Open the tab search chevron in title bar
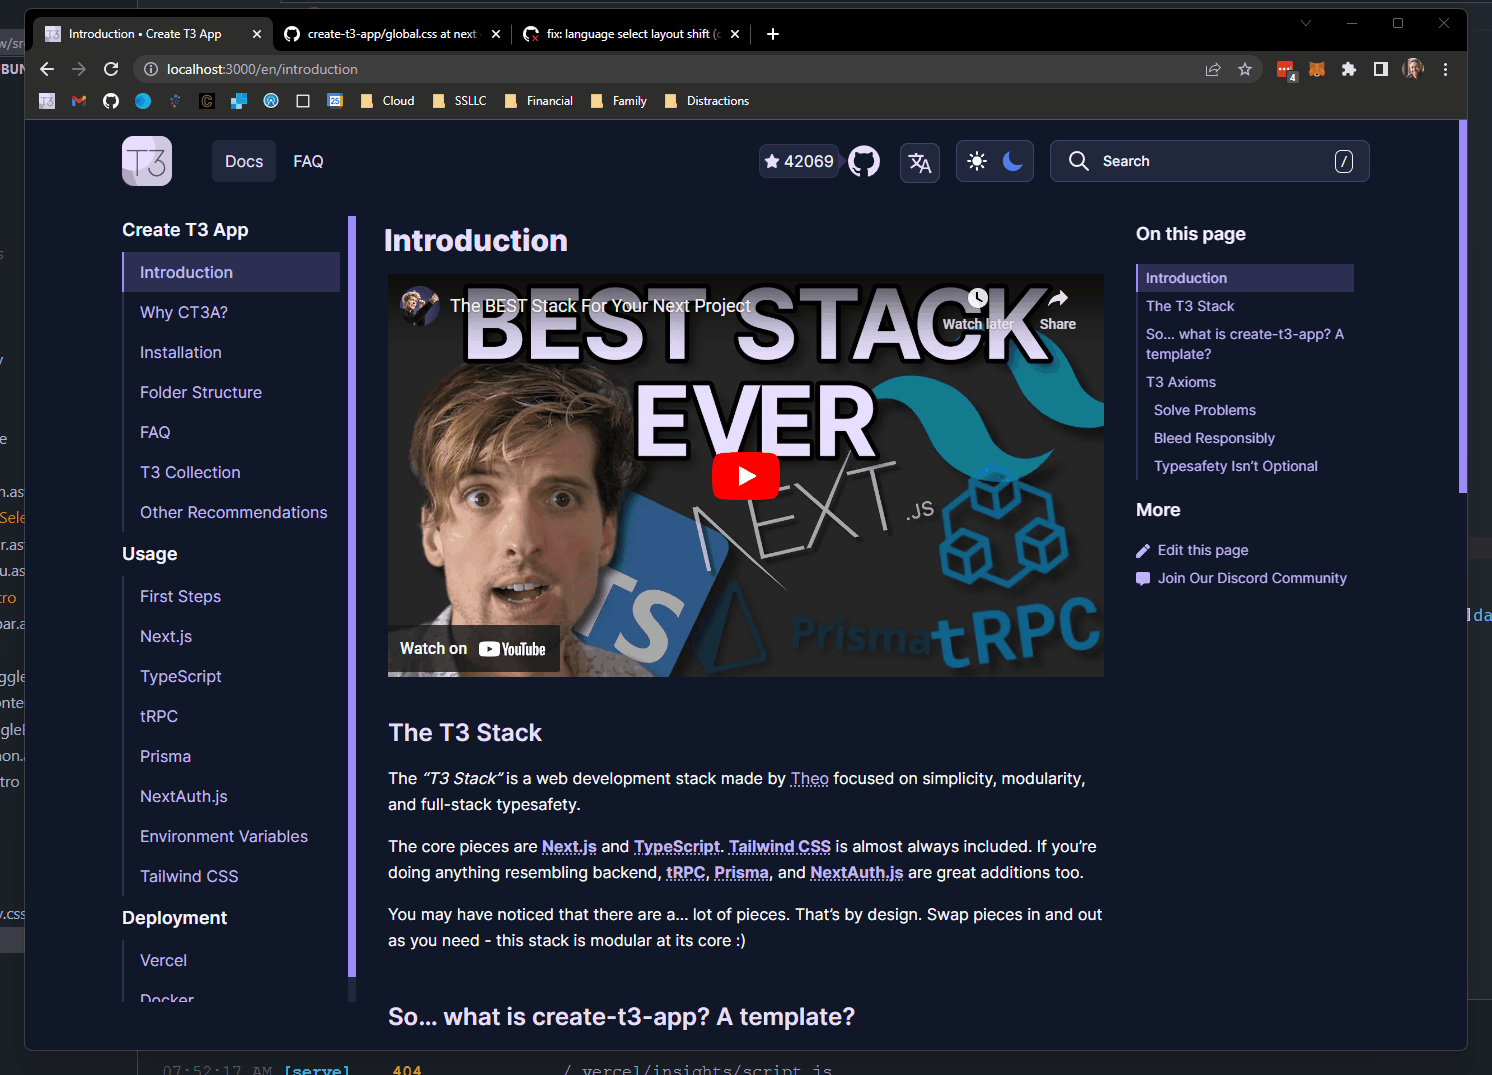Image resolution: width=1492 pixels, height=1075 pixels. [1305, 23]
